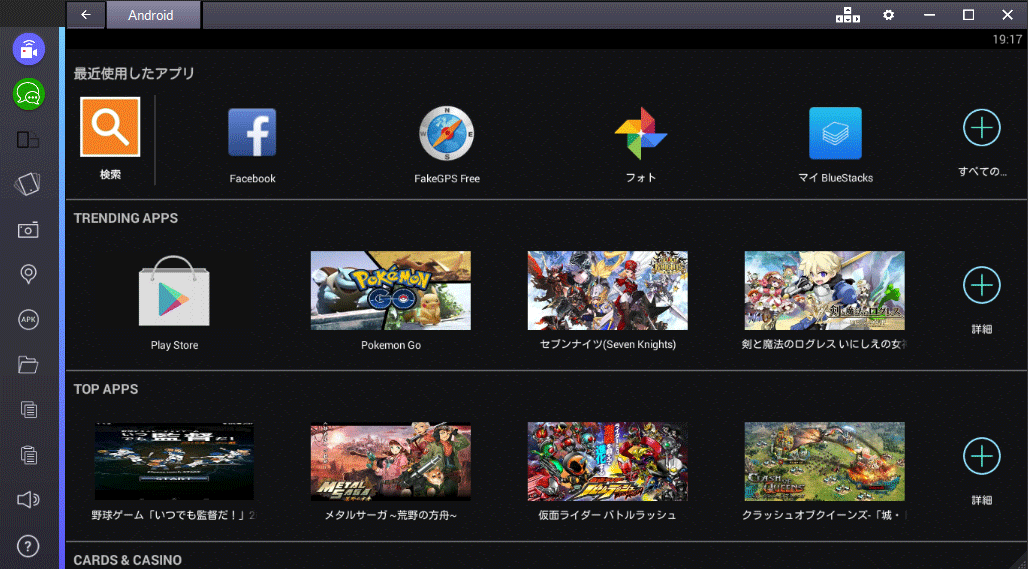1028x569 pixels.
Task: Close the BlueStacks window
Action: point(1008,14)
